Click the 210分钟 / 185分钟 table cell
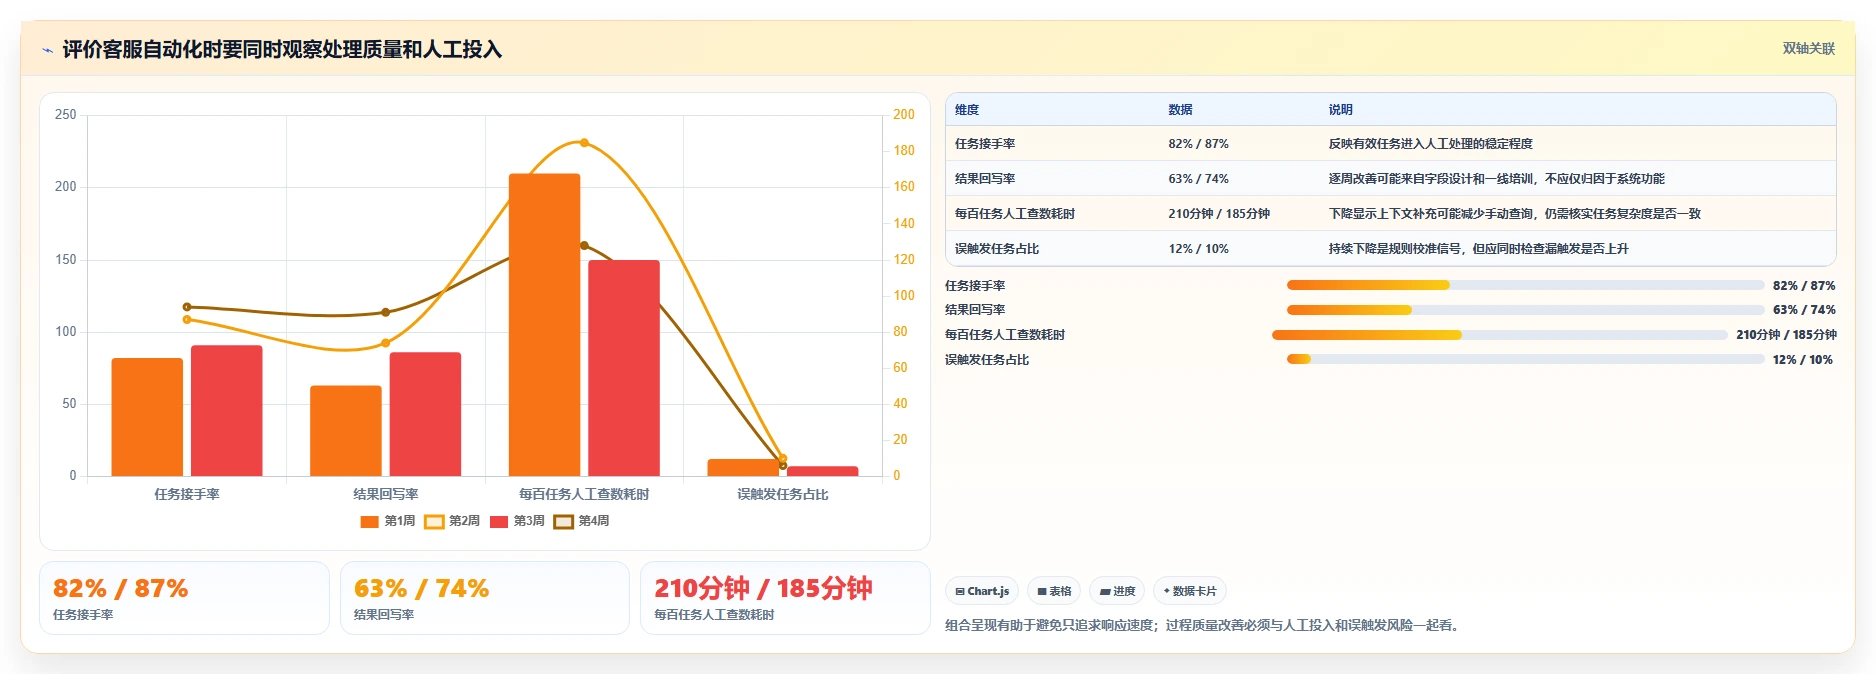The width and height of the screenshot is (1876, 674). pos(1219,214)
